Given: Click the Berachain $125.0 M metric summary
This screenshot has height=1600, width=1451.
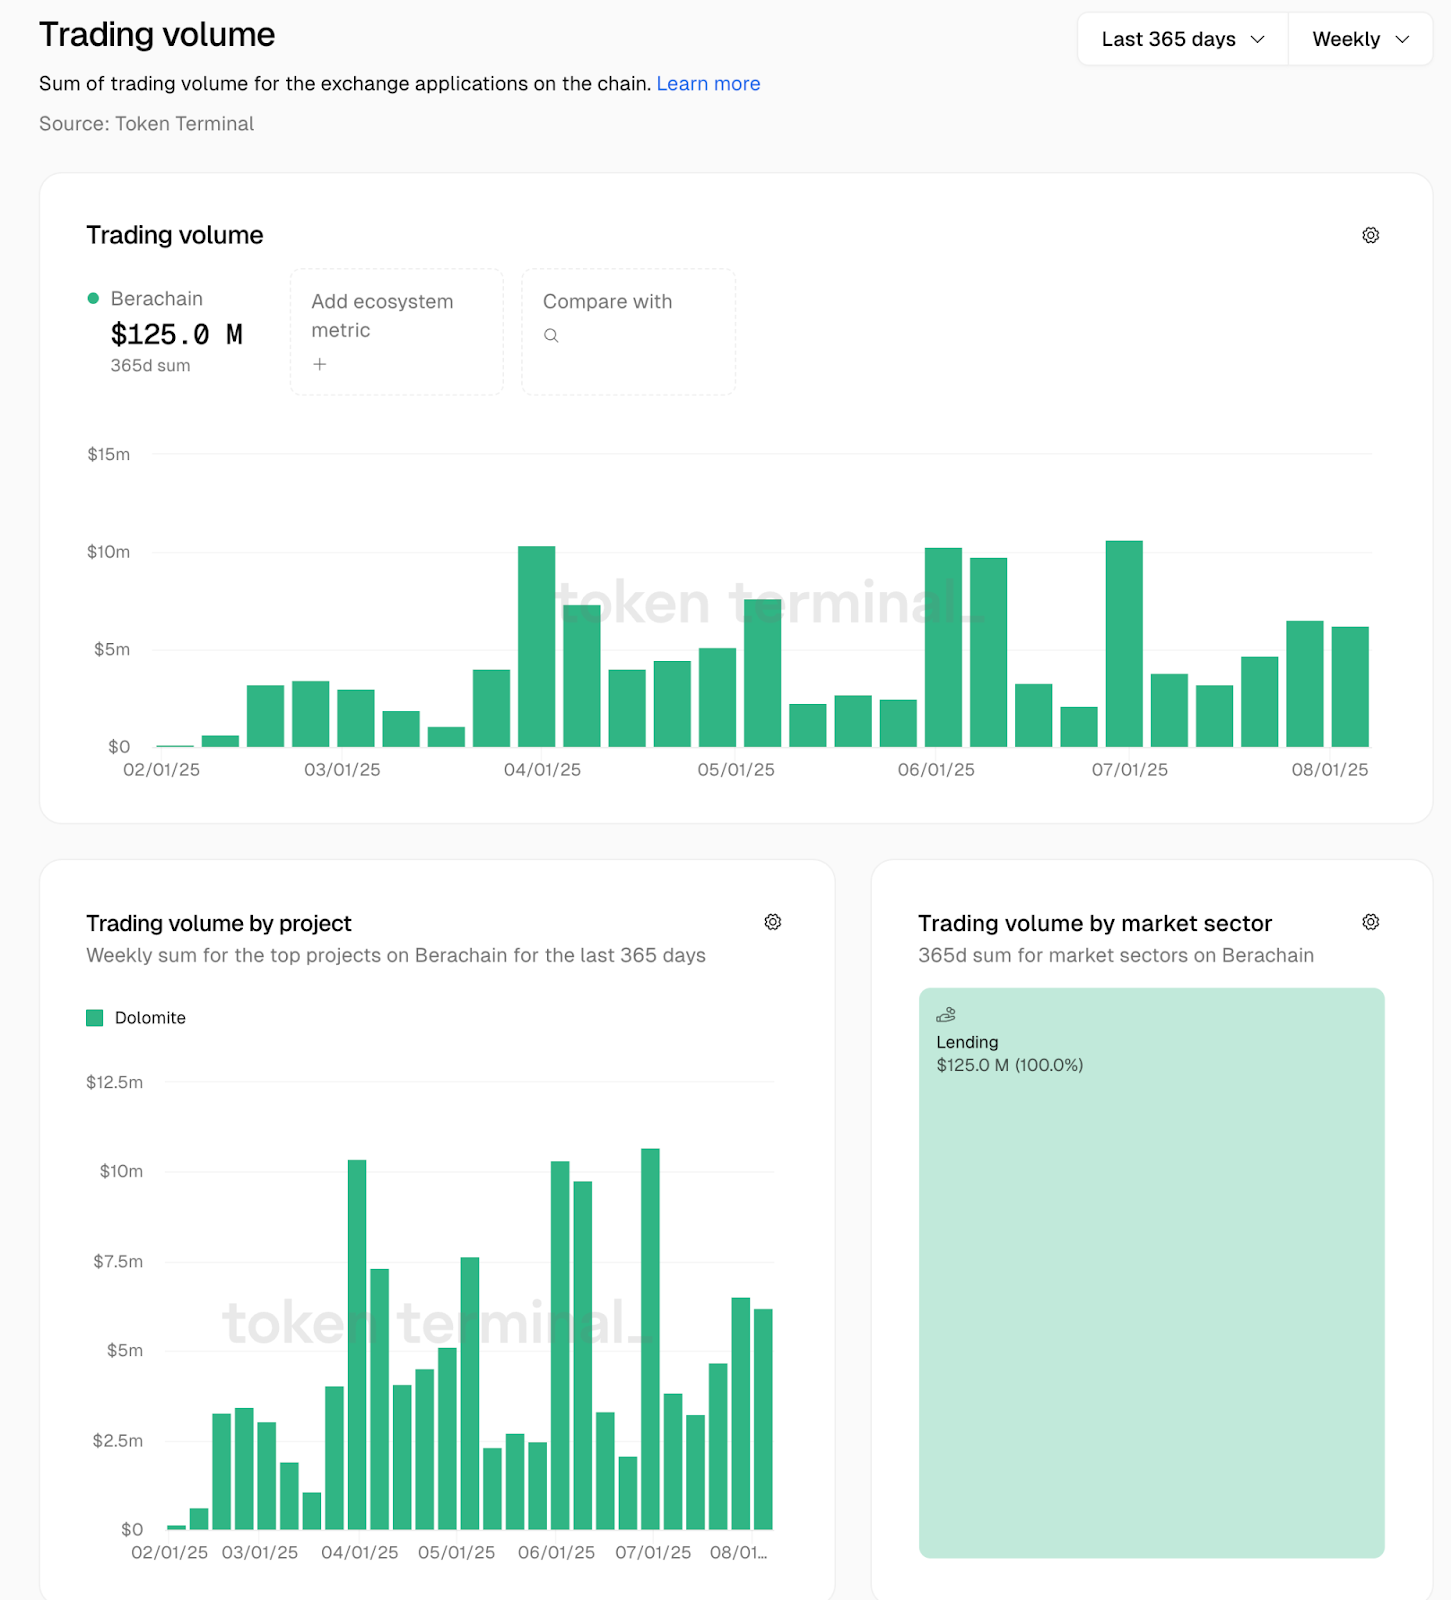Looking at the screenshot, I should click(x=176, y=333).
